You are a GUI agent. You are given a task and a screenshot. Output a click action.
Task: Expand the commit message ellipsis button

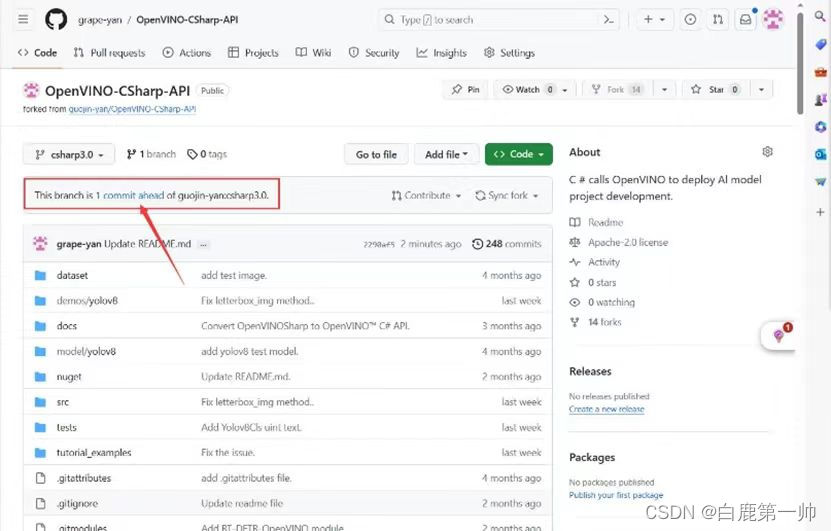[203, 244]
